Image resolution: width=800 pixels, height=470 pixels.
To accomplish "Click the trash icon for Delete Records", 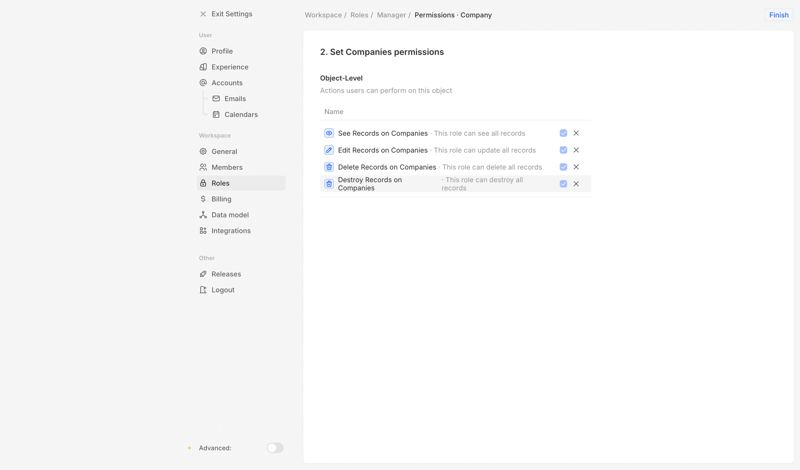I will click(329, 167).
